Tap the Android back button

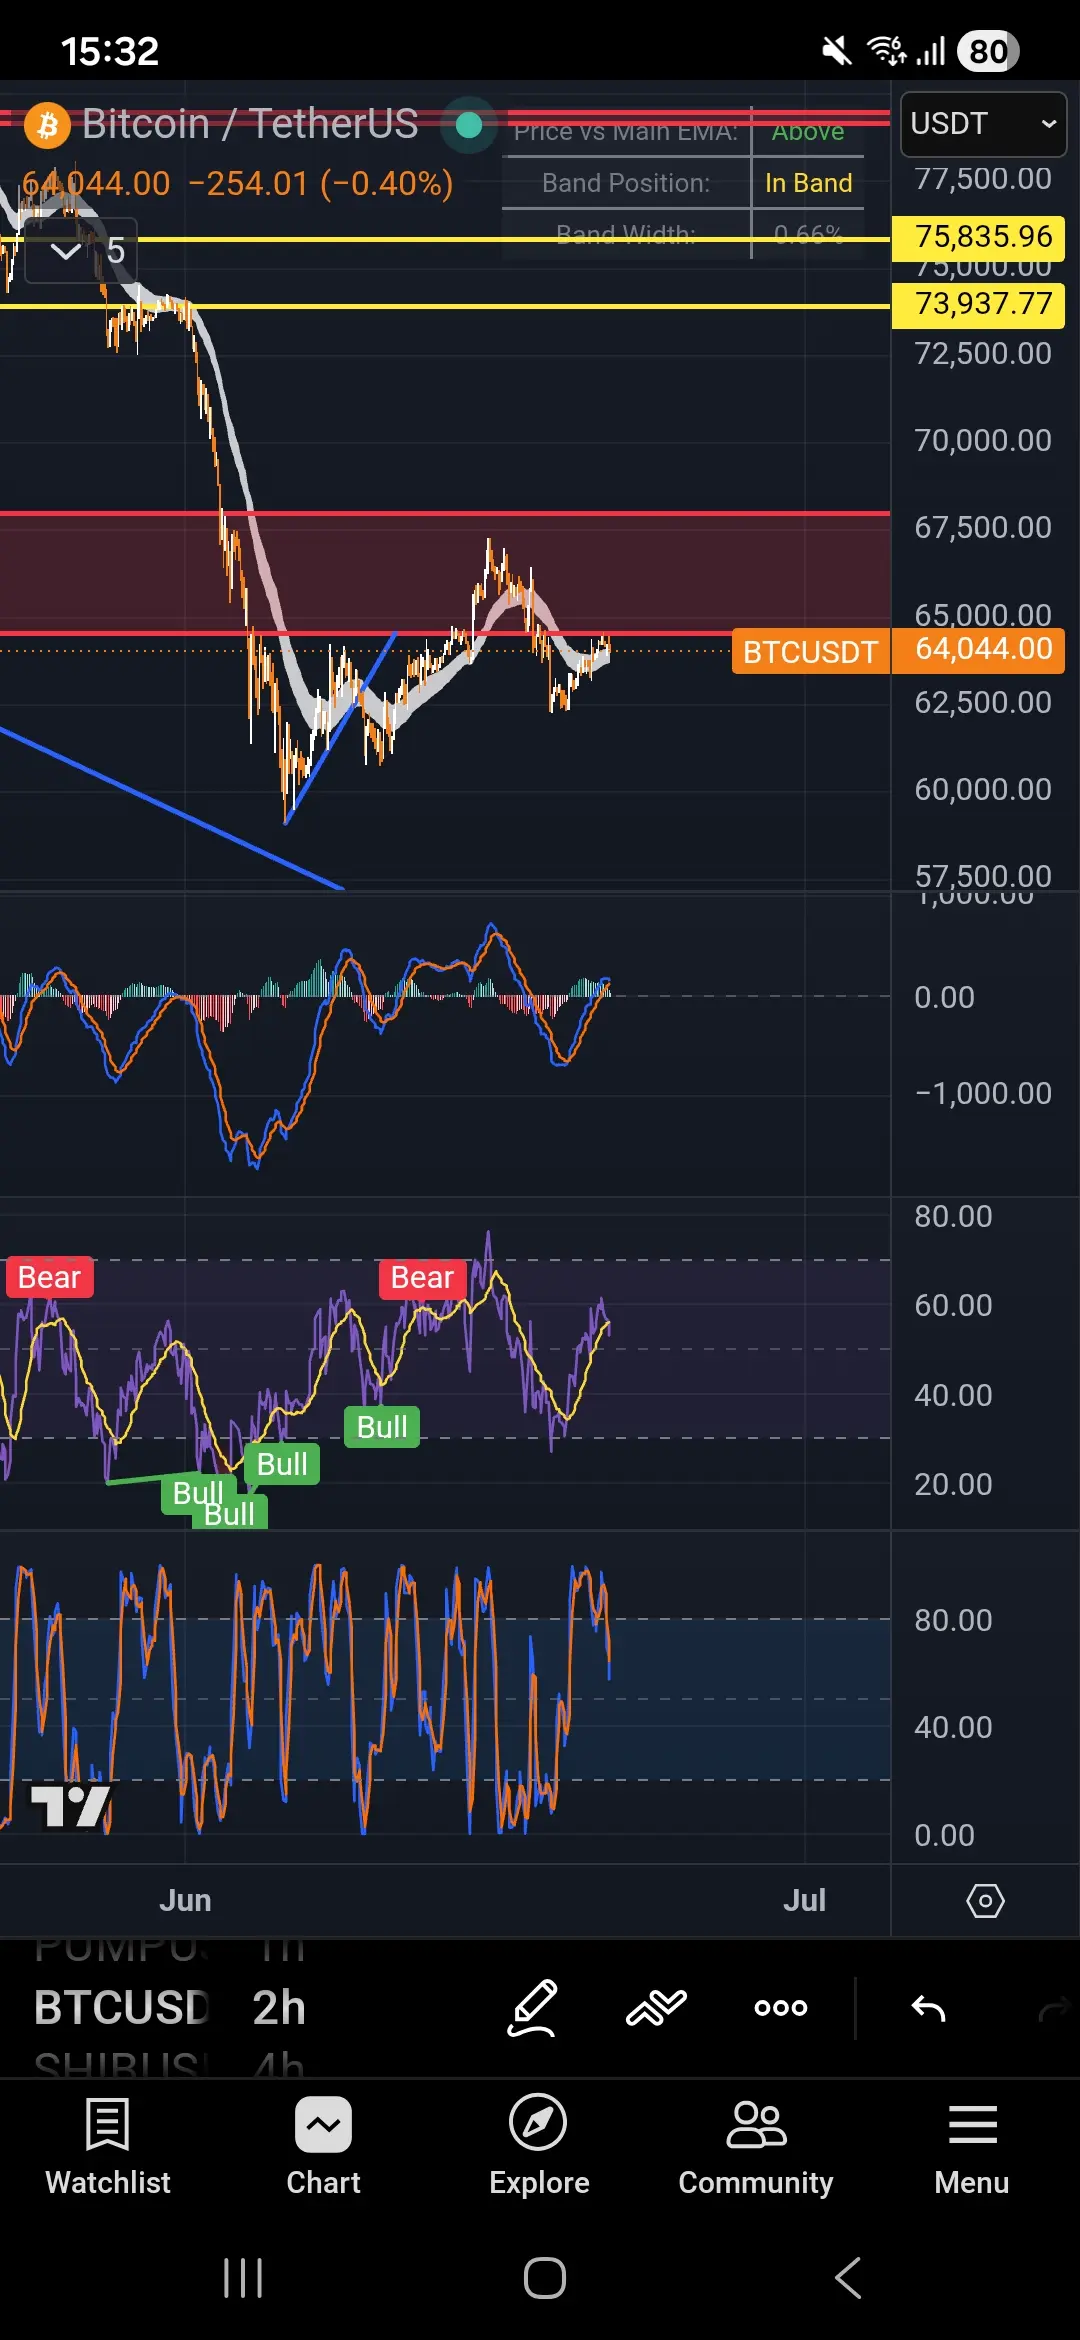(x=848, y=2278)
